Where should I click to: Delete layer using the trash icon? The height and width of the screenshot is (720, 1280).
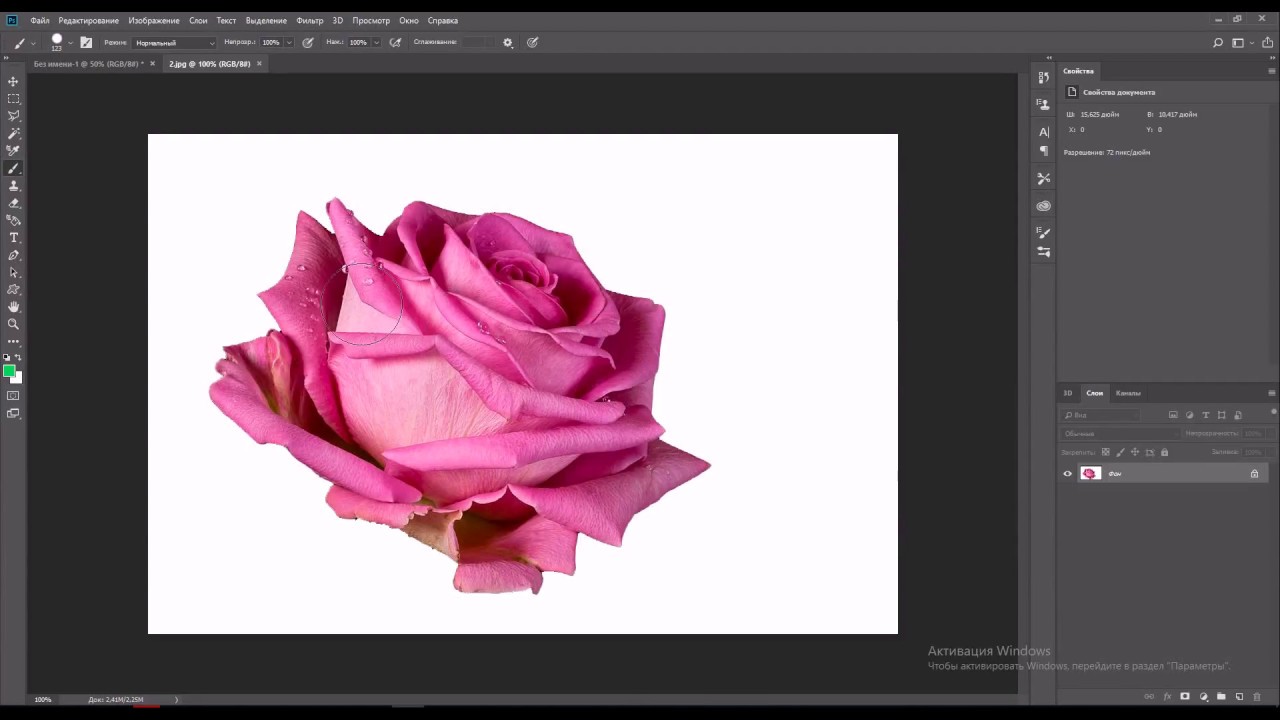(x=1257, y=696)
